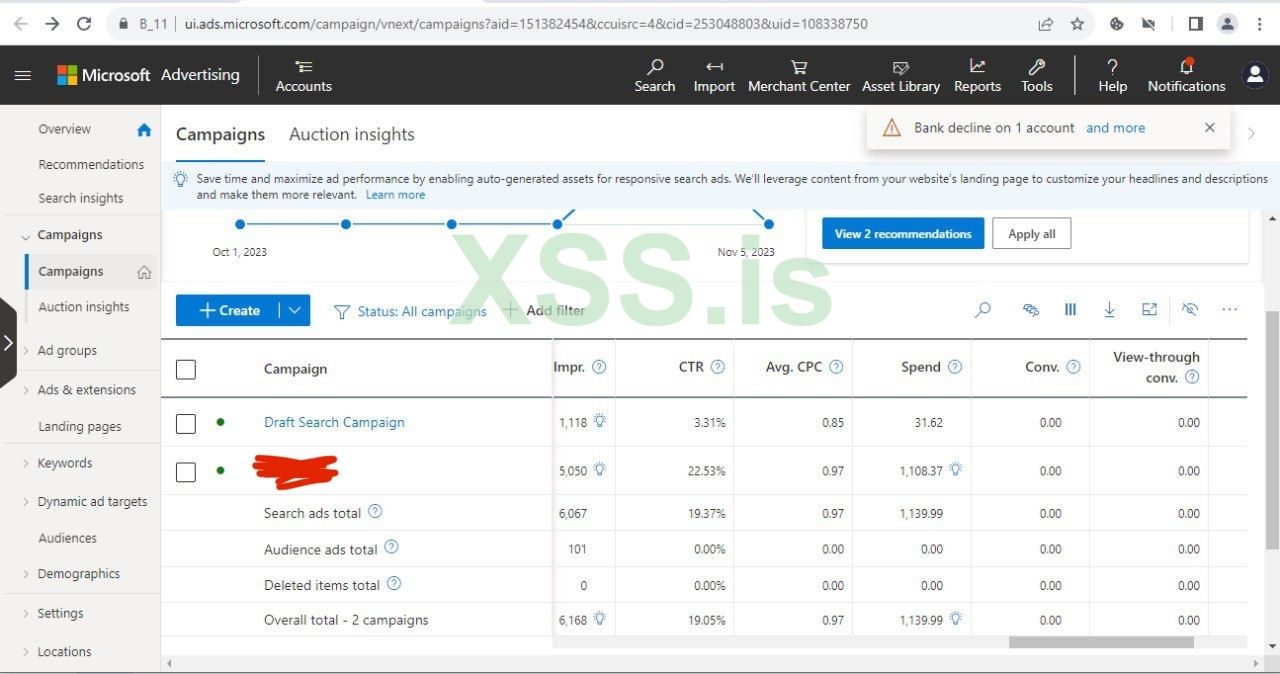The image size is (1280, 674).
Task: Click the Apply all button
Action: click(1032, 233)
